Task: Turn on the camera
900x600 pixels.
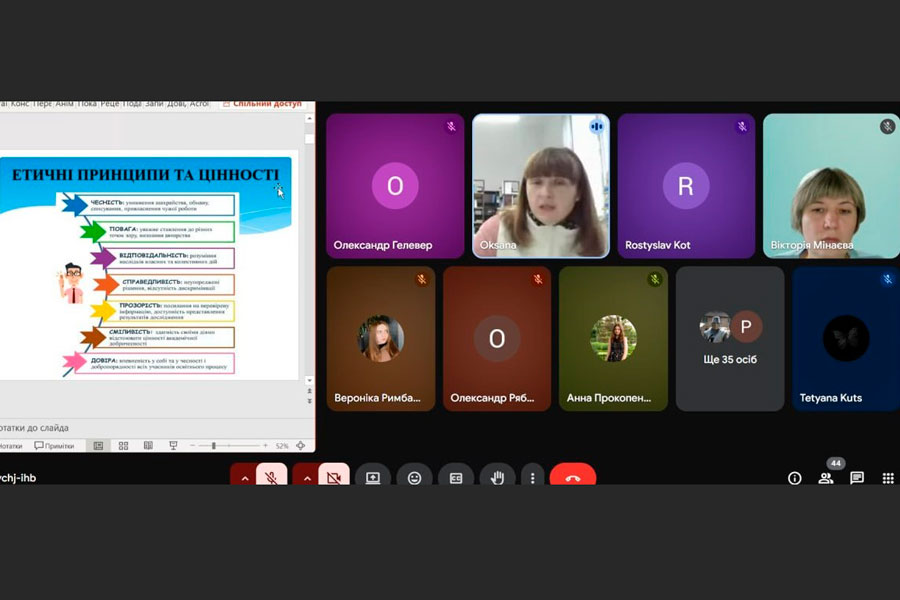Action: pyautogui.click(x=333, y=478)
